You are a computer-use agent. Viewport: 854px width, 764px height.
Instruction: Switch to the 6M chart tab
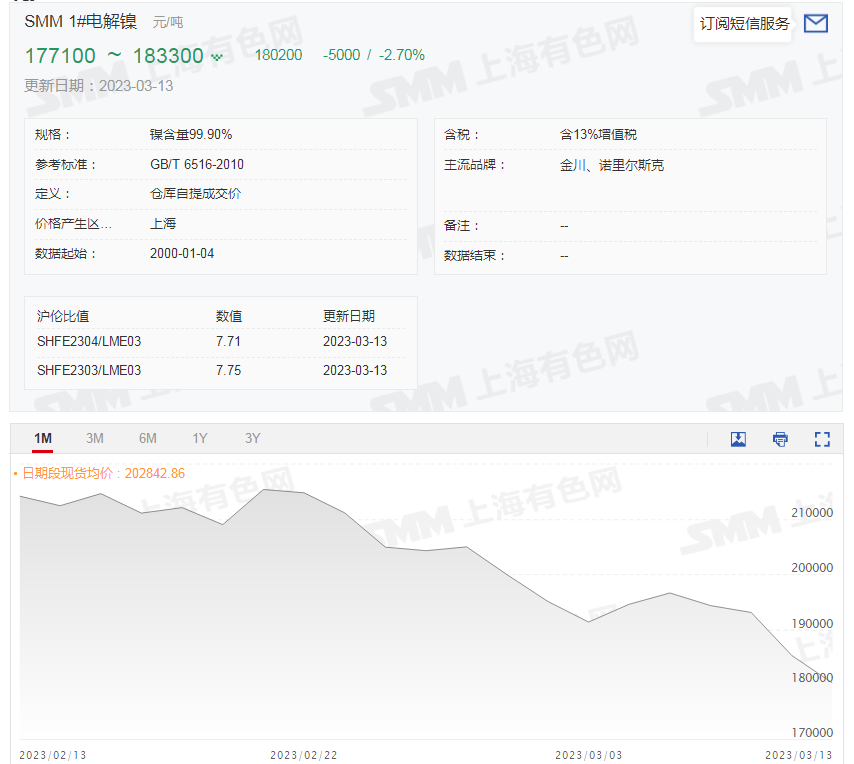pyautogui.click(x=147, y=438)
